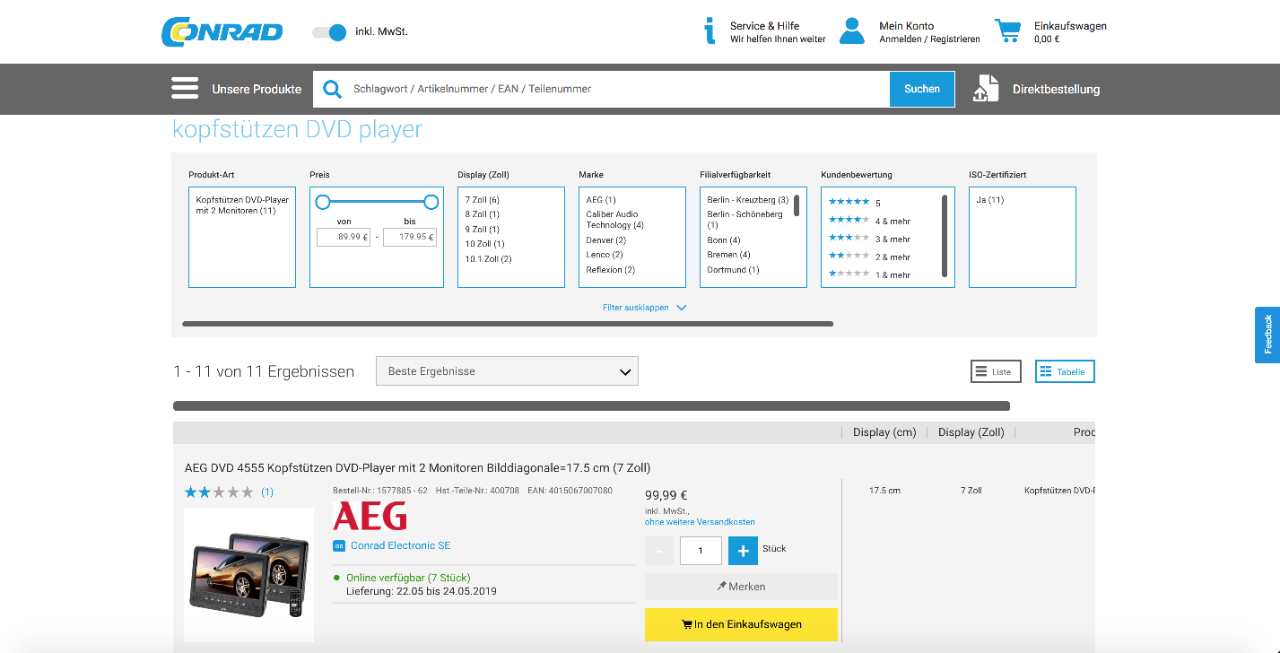Click the 'von' price input 89.99 €
1280x653 pixels.
[x=344, y=237]
